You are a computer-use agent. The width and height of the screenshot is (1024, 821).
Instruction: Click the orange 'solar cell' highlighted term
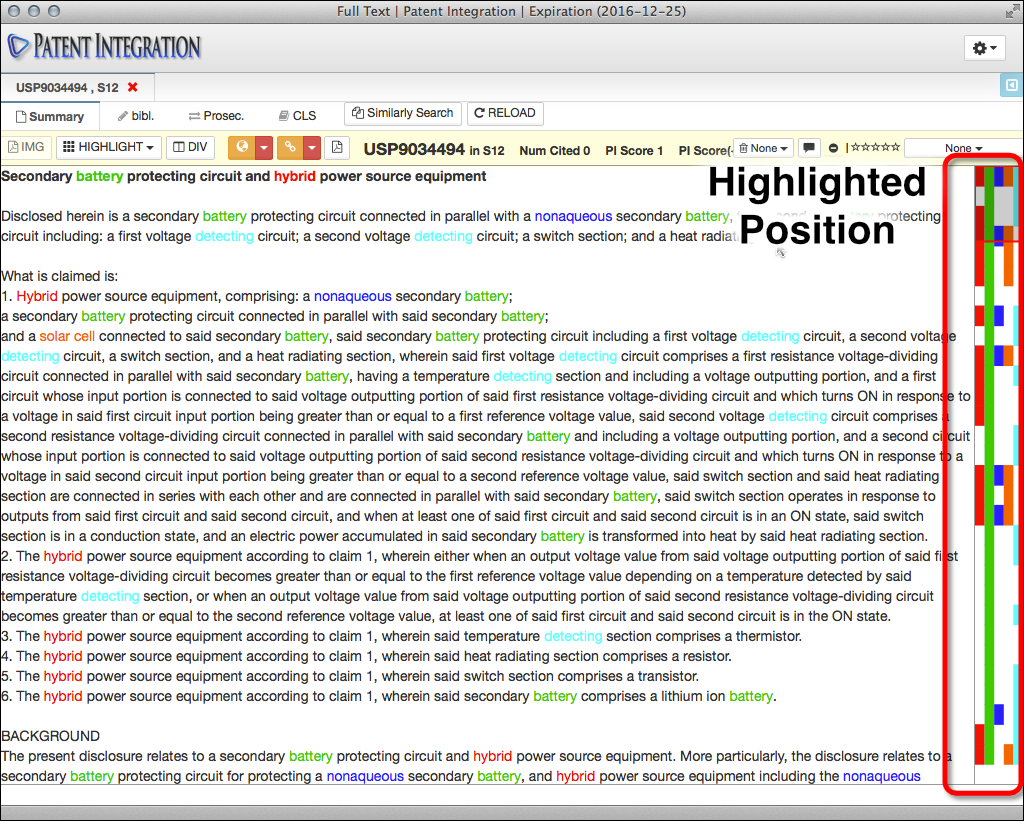point(67,336)
